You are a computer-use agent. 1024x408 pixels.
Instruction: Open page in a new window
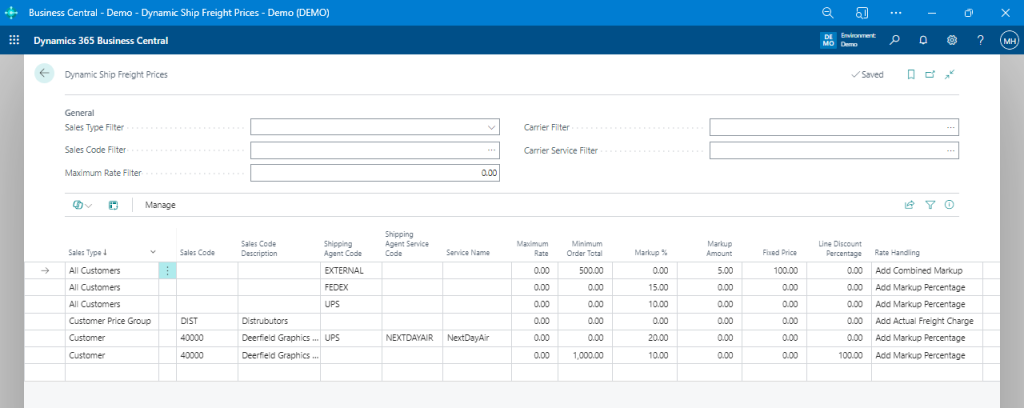[x=930, y=74]
